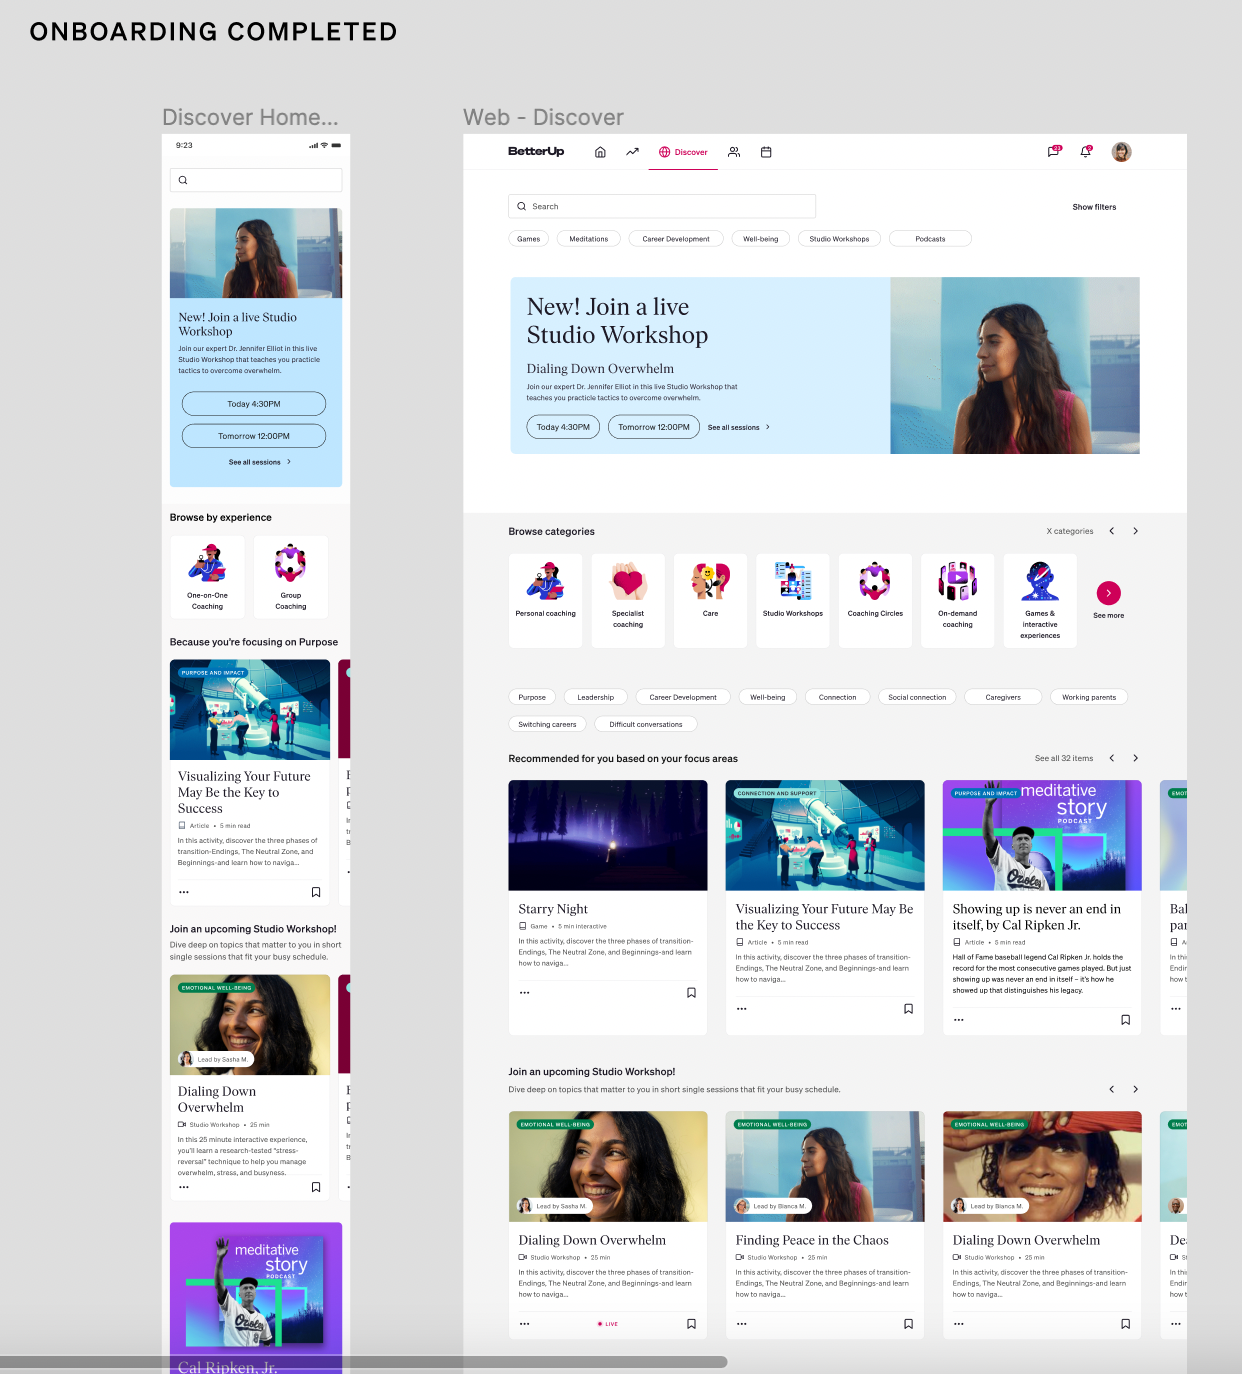Toggle the Switching careers topic chip
The height and width of the screenshot is (1374, 1242).
(x=547, y=724)
